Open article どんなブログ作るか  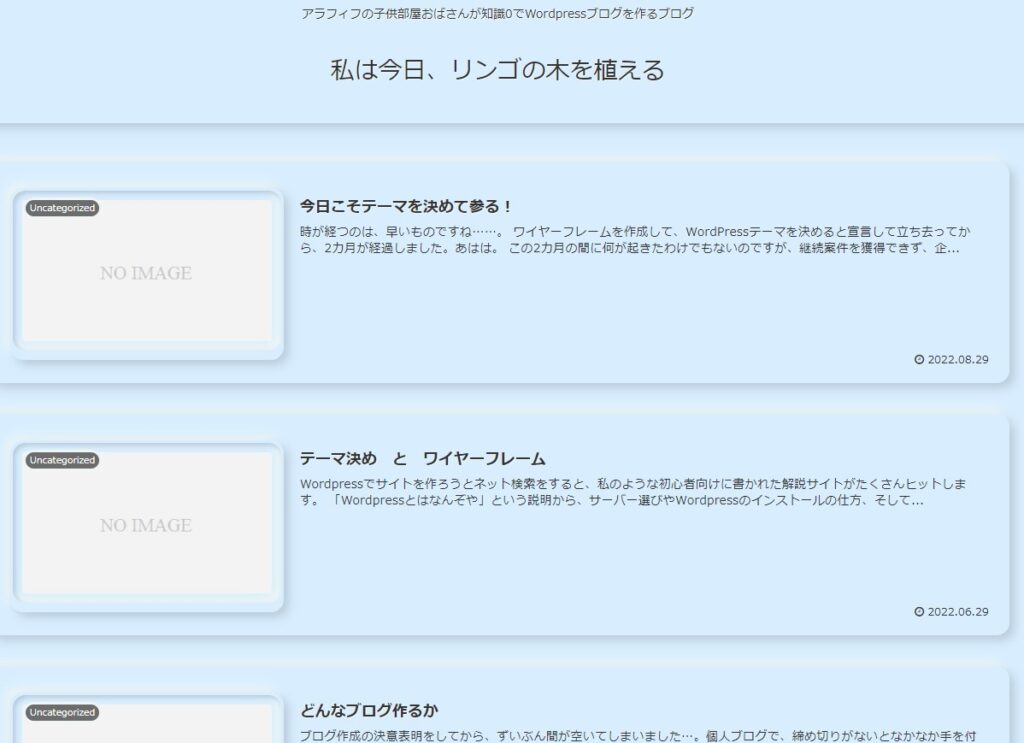pyautogui.click(x=369, y=711)
